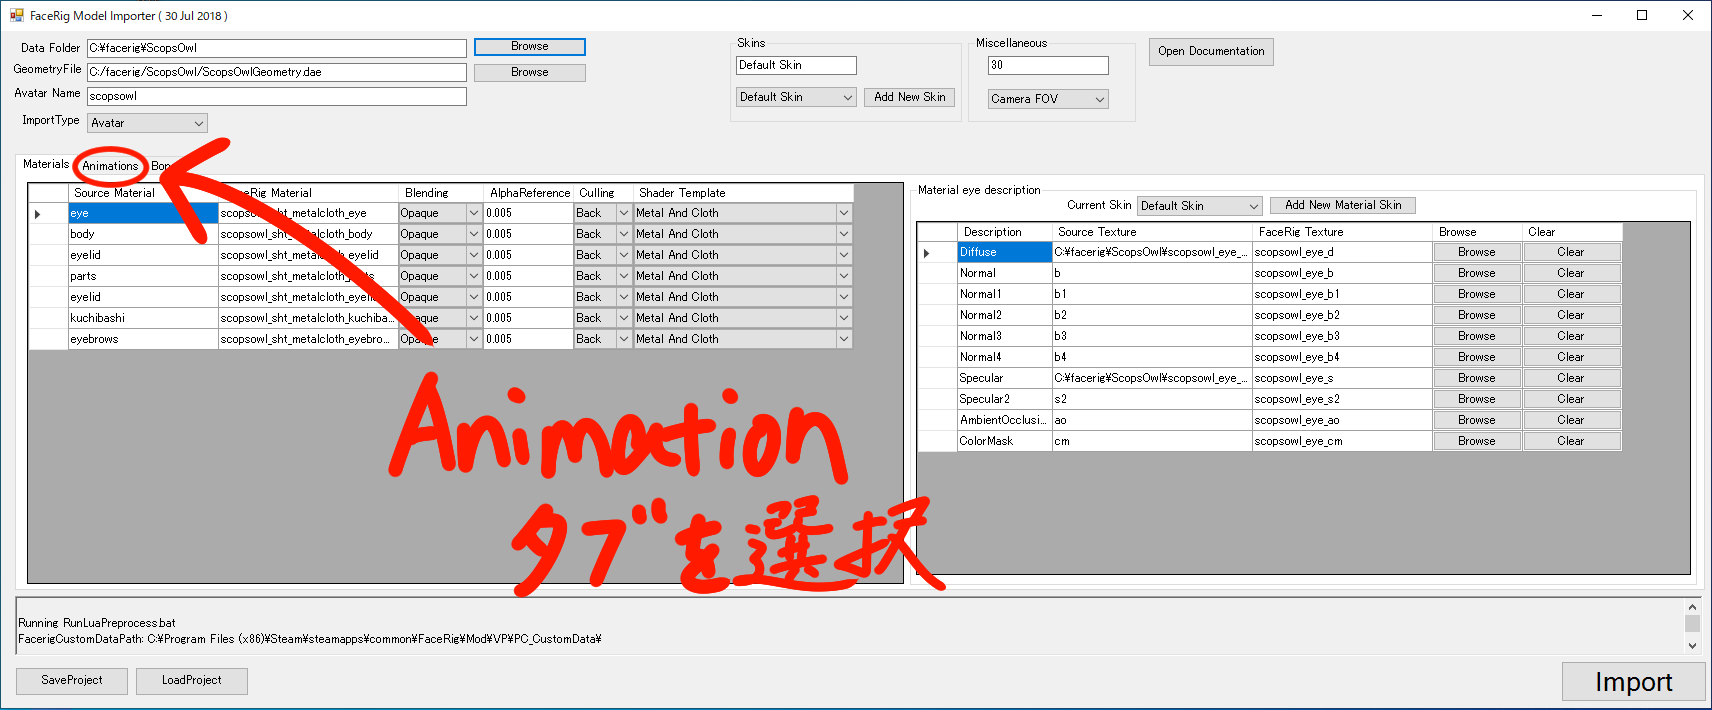Click Add New Material Skin
The image size is (1712, 710).
[x=1342, y=205]
